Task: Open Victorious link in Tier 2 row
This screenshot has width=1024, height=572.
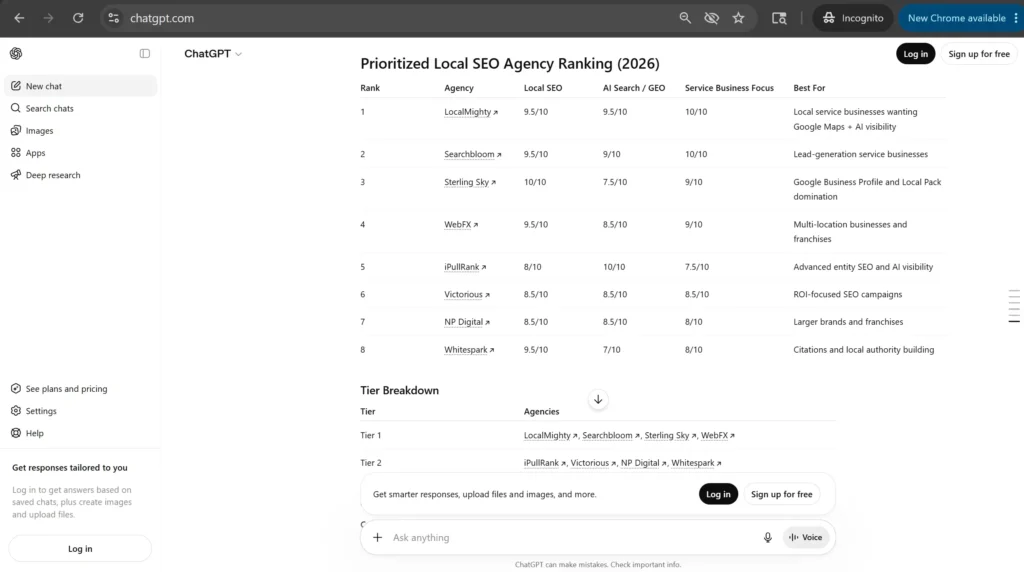Action: point(593,463)
